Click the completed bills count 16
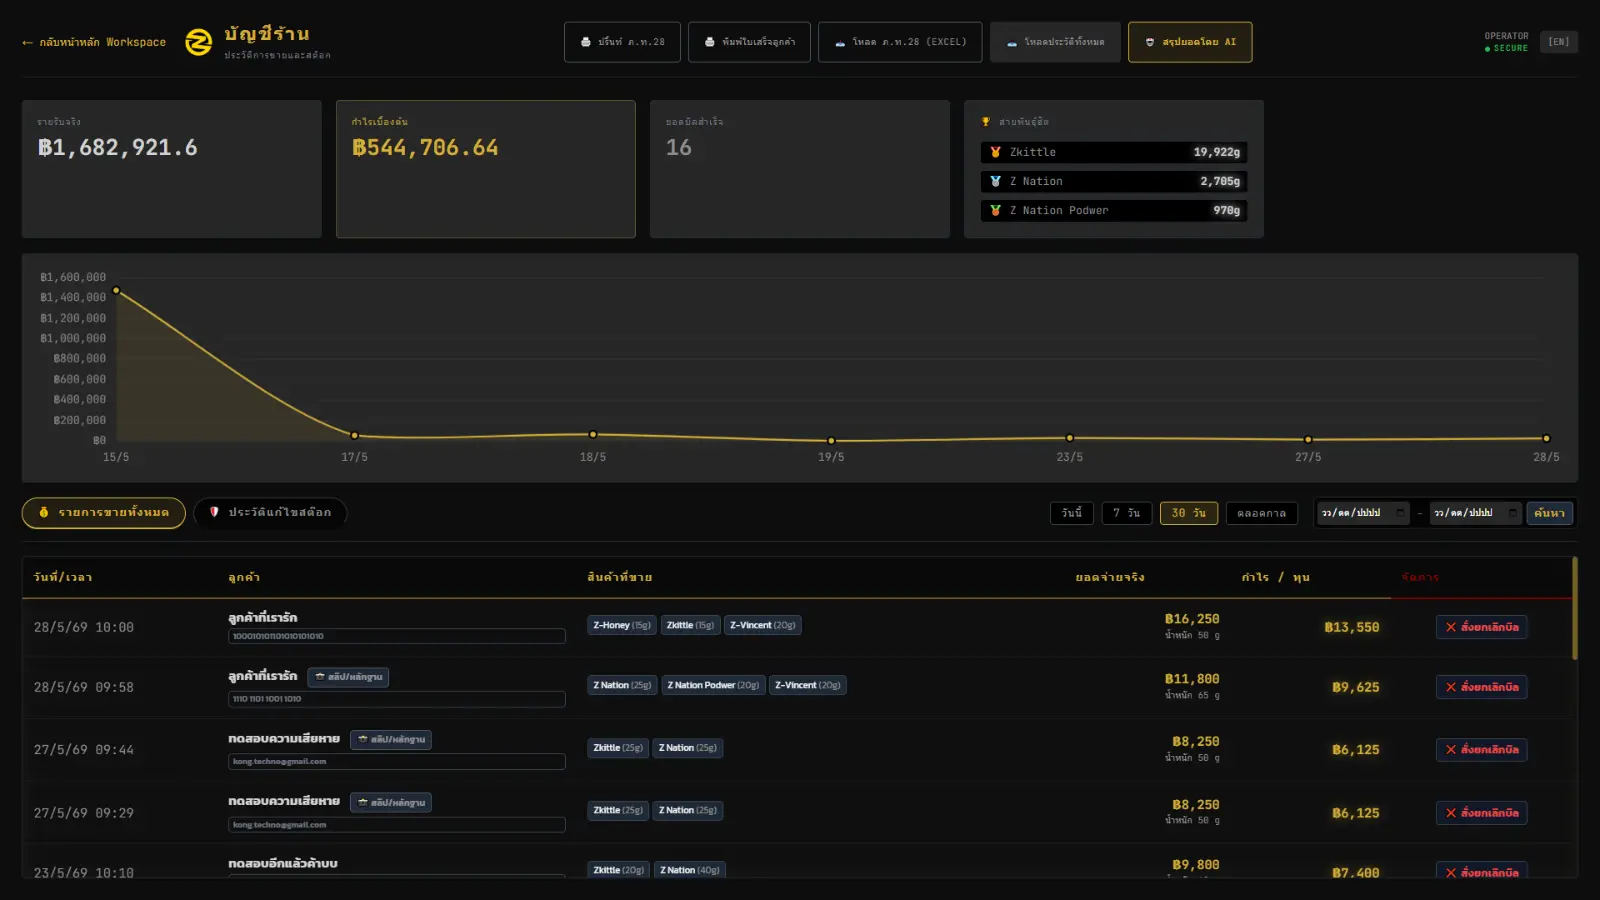 (x=679, y=148)
